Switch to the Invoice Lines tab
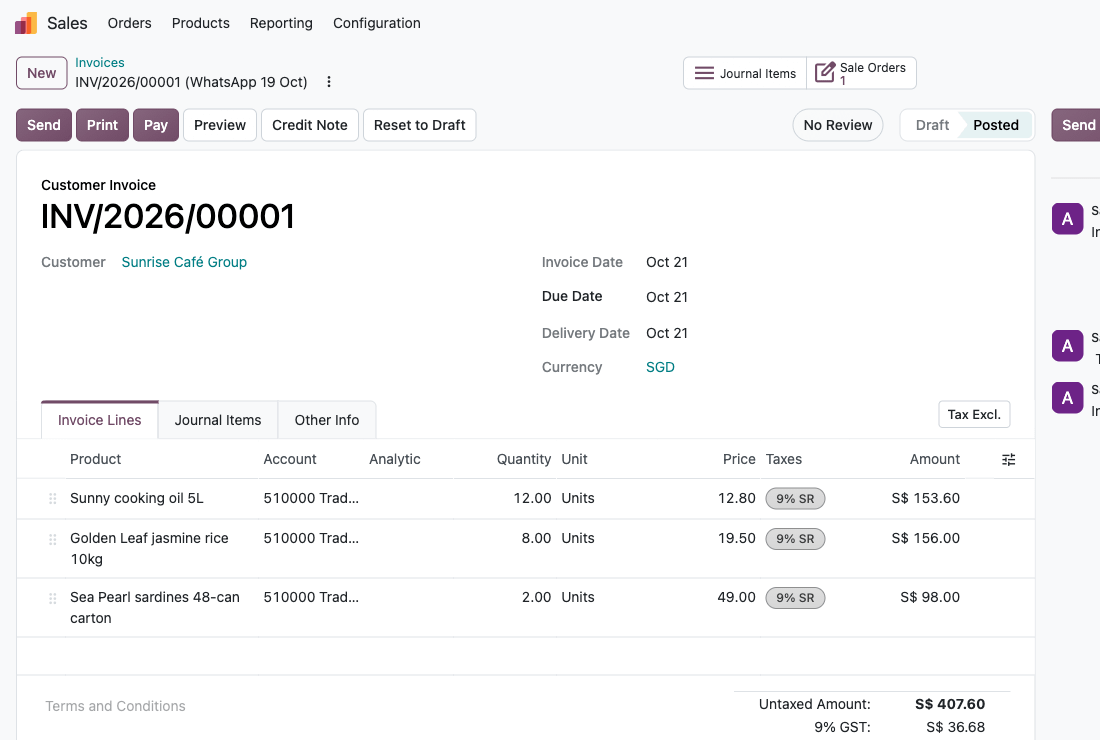The width and height of the screenshot is (1100, 740). tap(100, 420)
